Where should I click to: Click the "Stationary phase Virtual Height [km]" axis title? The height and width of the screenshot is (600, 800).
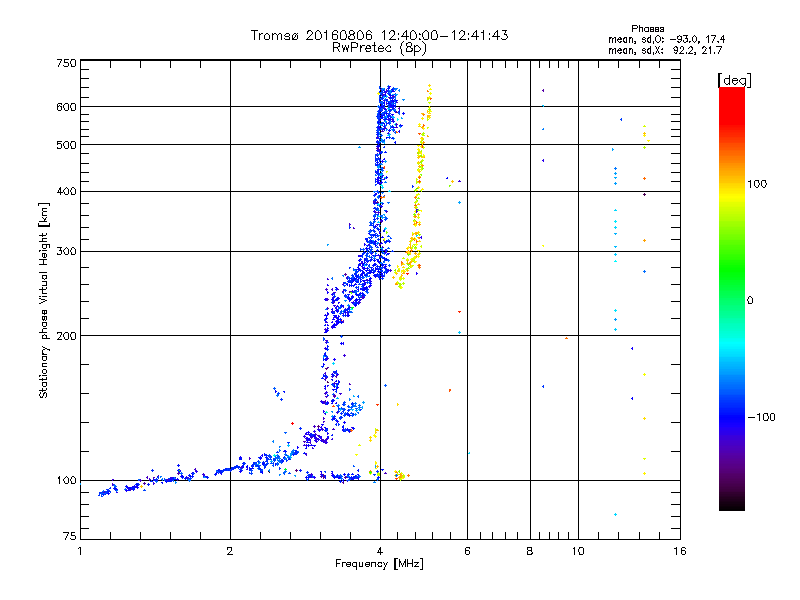44,300
